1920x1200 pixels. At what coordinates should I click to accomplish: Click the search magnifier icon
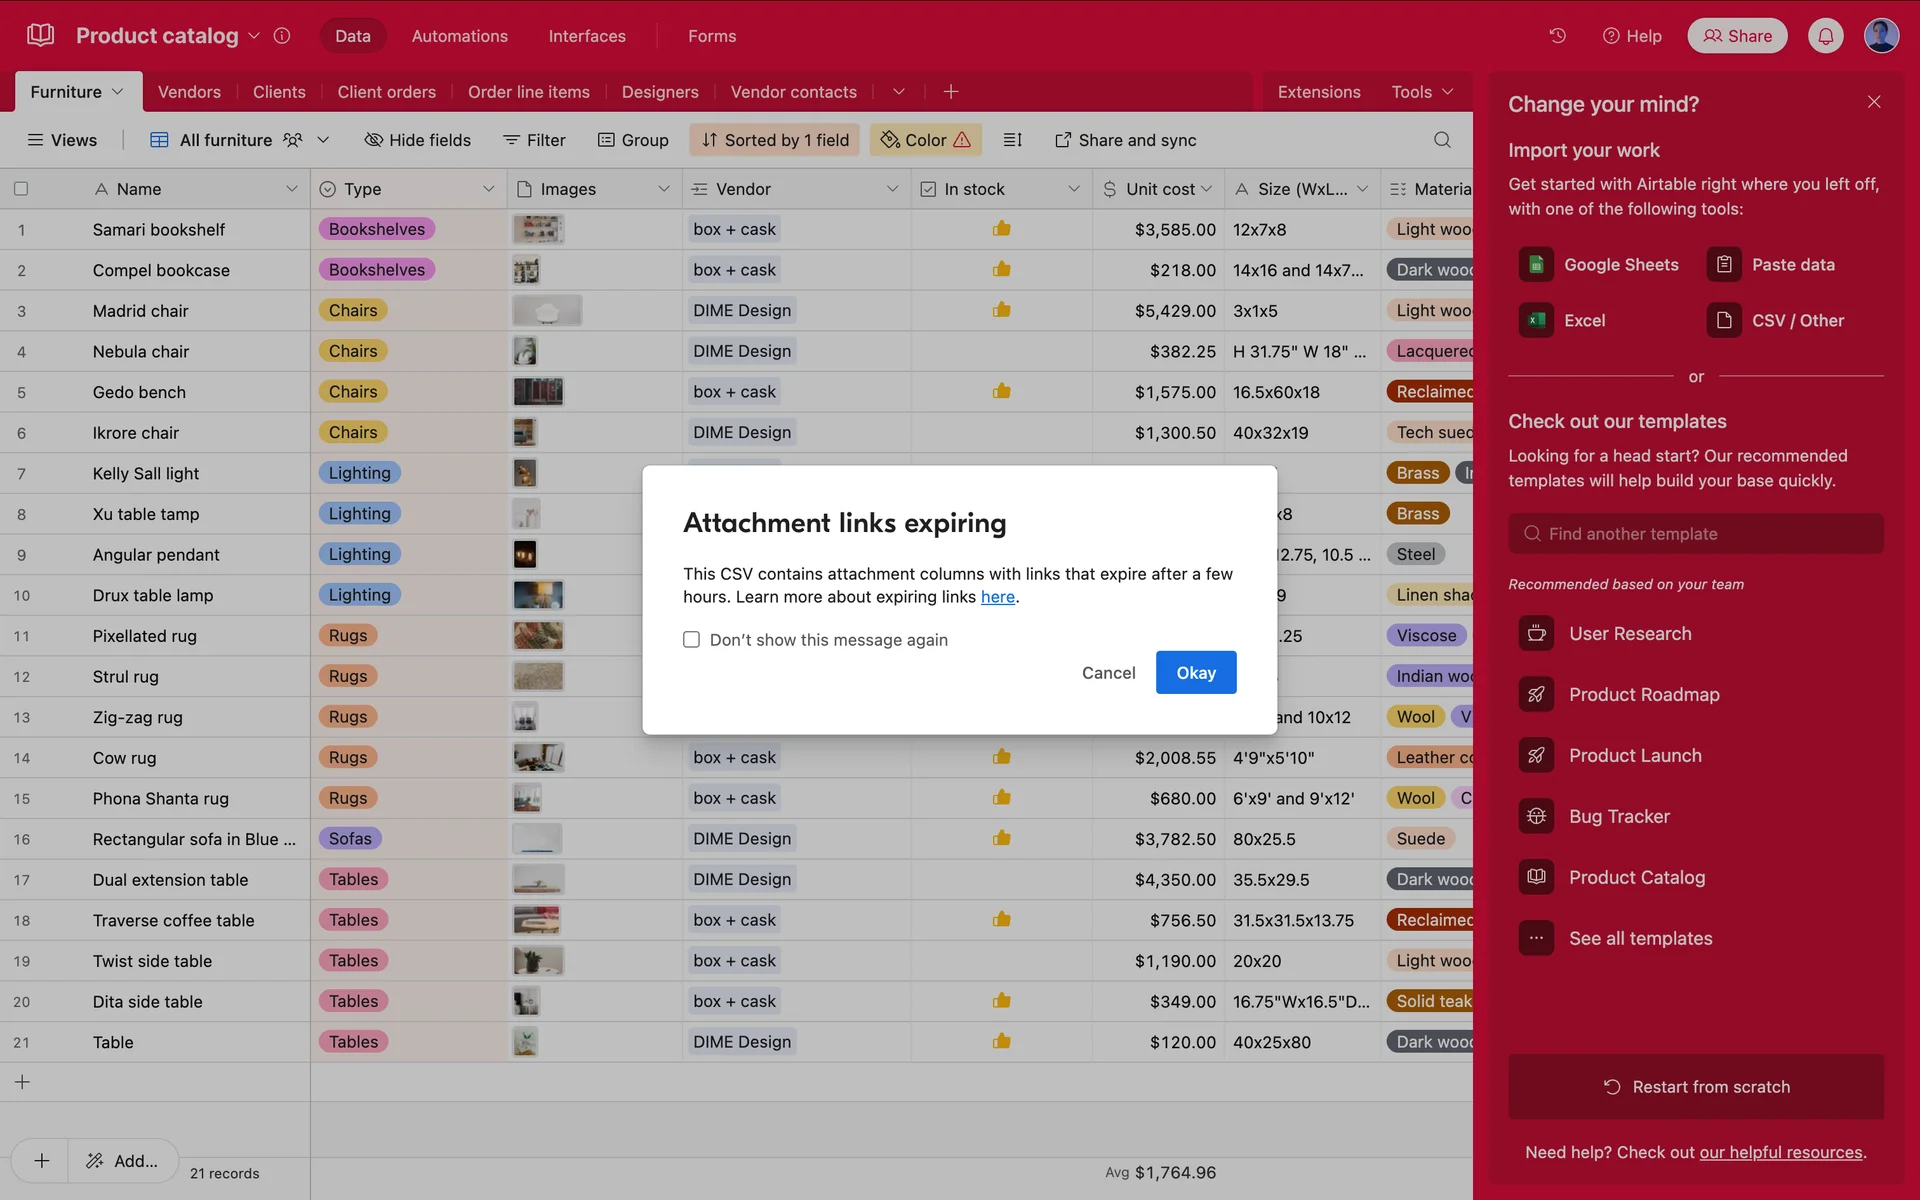tap(1441, 140)
